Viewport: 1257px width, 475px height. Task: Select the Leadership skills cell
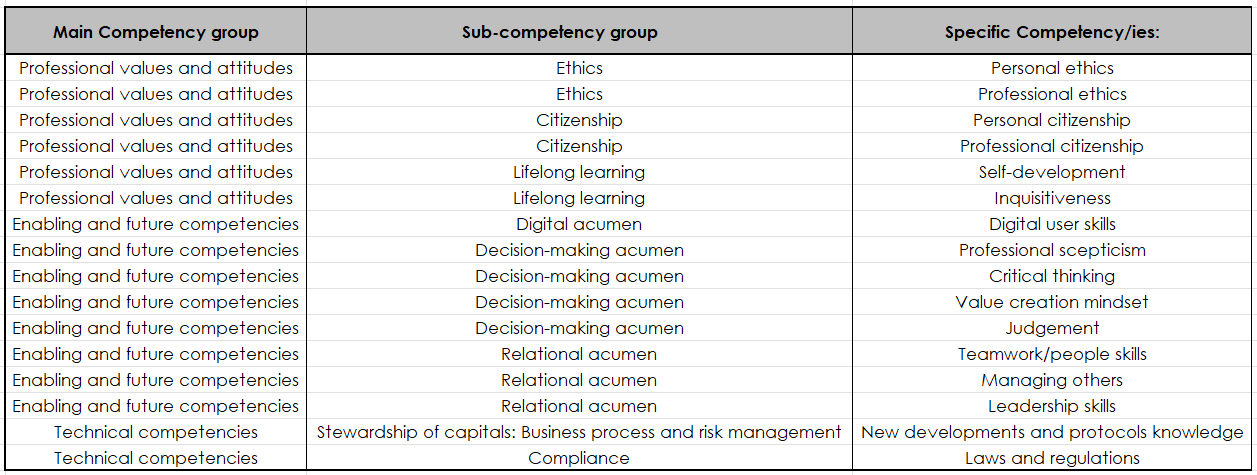click(1052, 406)
